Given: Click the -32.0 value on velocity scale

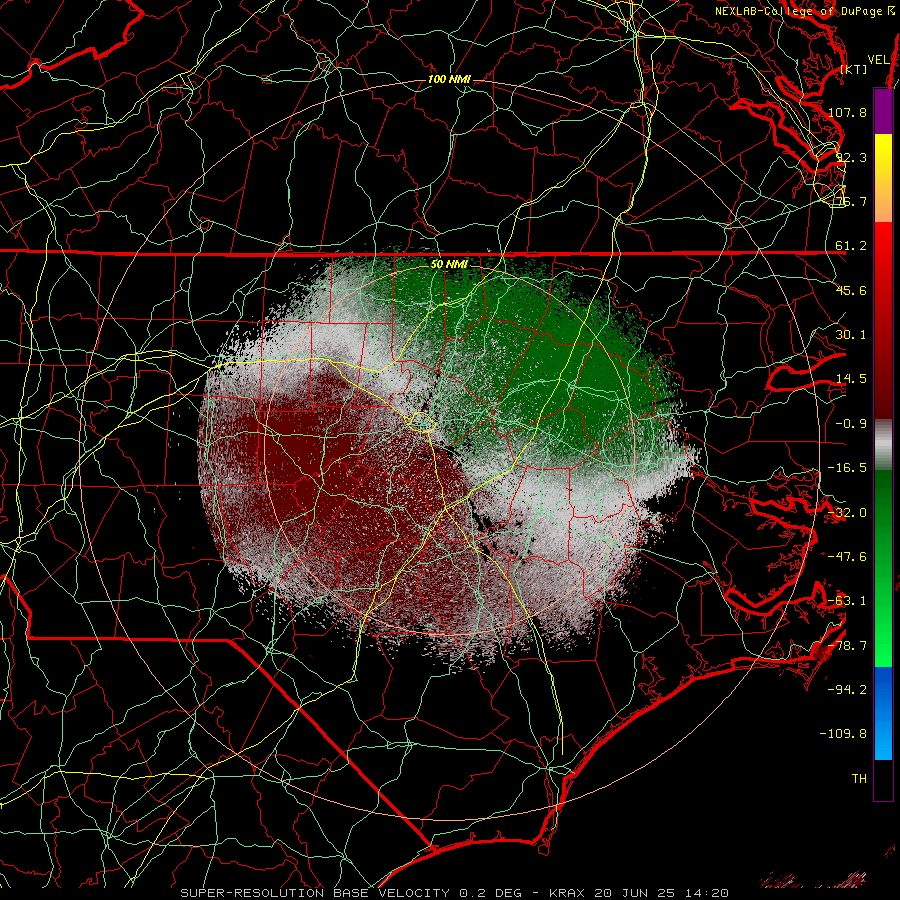Looking at the screenshot, I should click(847, 513).
